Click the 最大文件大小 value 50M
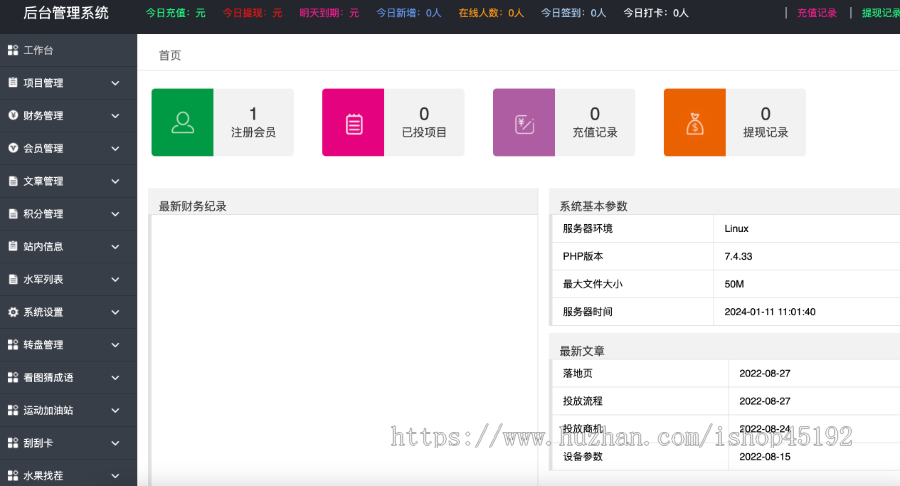 click(x=734, y=284)
